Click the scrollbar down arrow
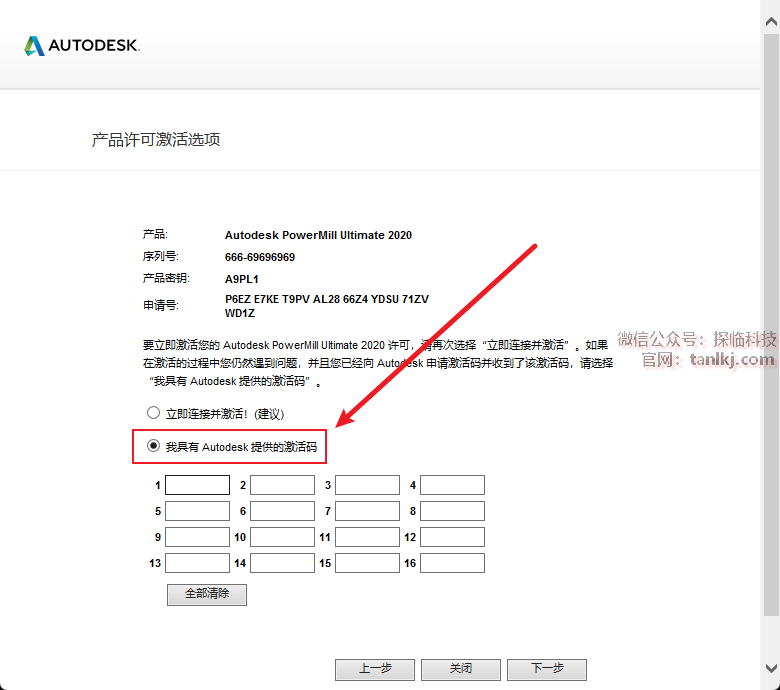Screen dimensions: 780x690 pos(771,668)
